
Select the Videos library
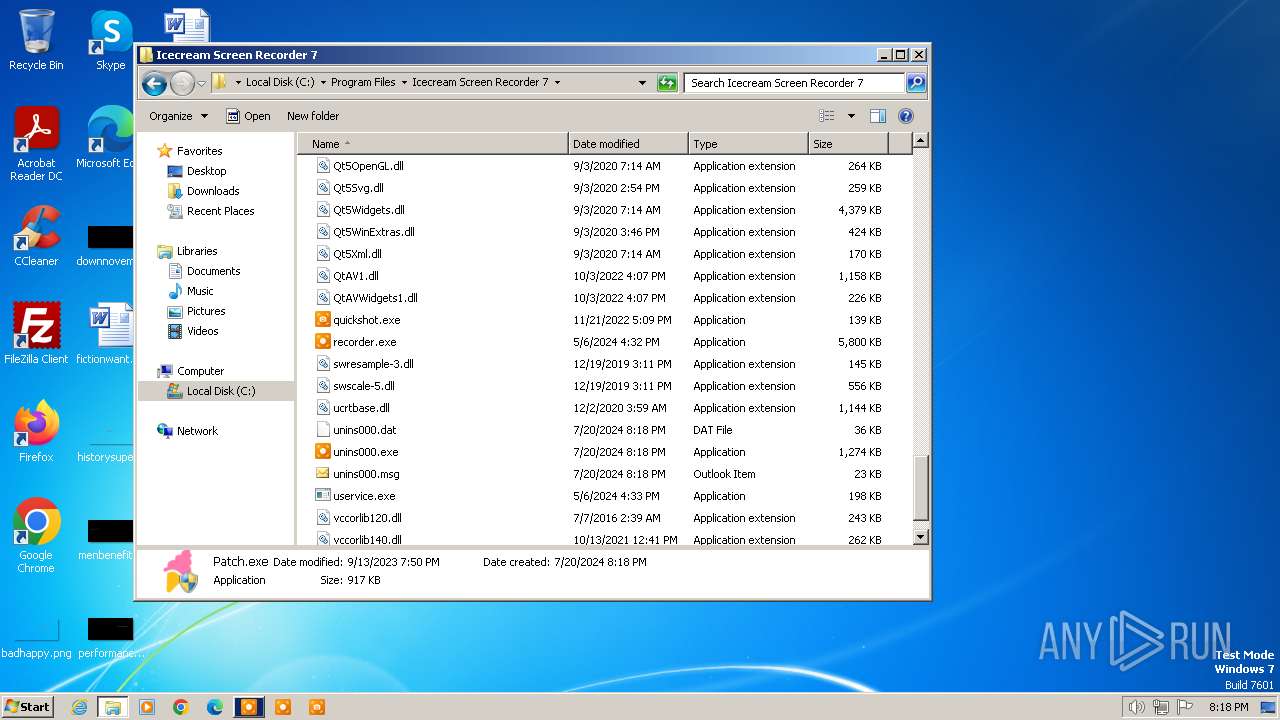click(202, 331)
